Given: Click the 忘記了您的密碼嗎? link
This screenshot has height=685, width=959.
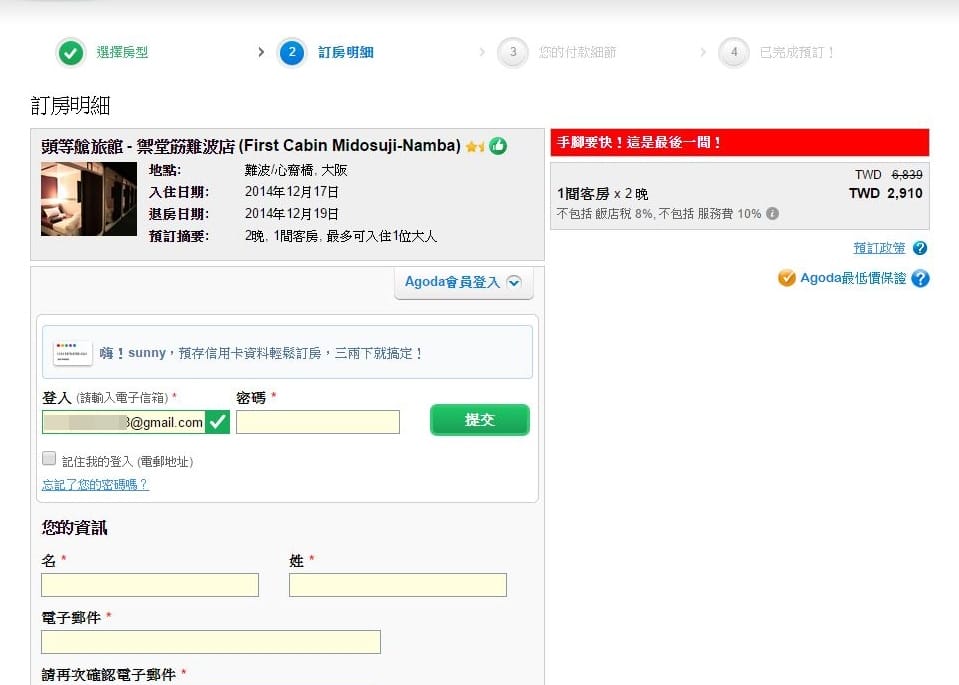Looking at the screenshot, I should coord(95,485).
